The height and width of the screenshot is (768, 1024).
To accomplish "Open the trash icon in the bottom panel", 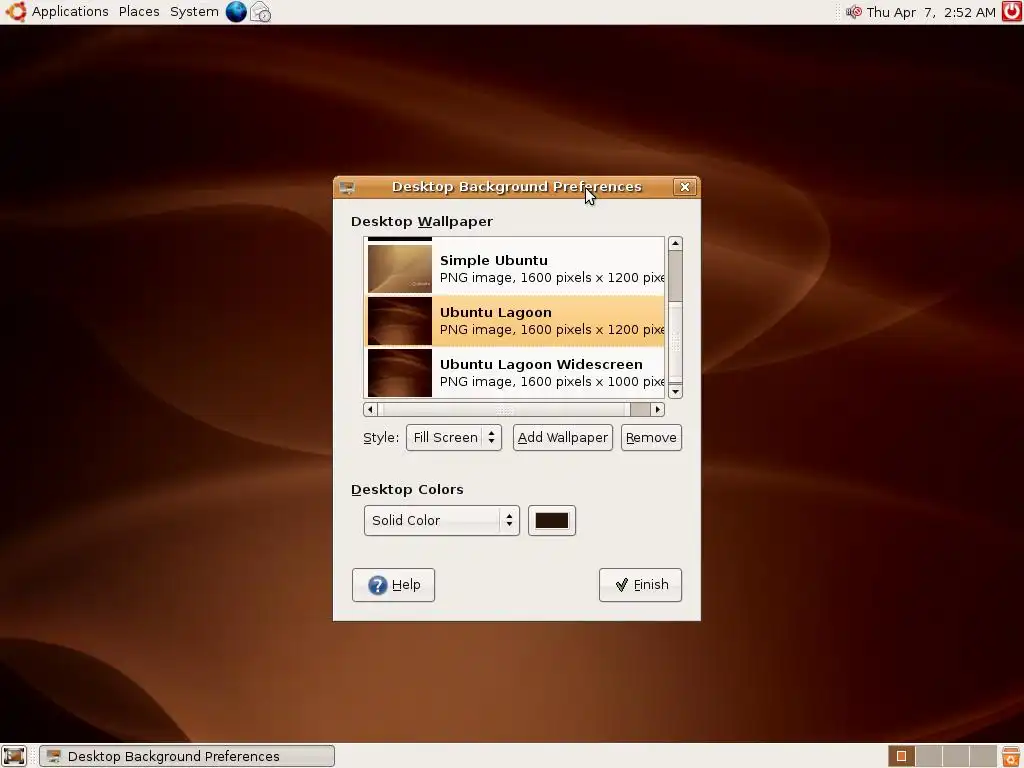I will click(x=1011, y=756).
